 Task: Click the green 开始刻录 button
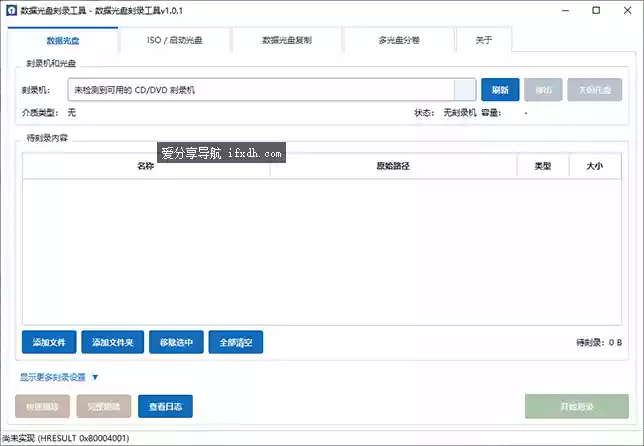point(577,407)
